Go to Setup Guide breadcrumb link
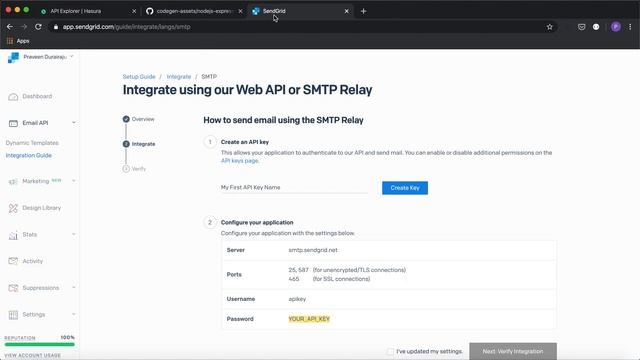This screenshot has height=360, width=640. point(139,77)
